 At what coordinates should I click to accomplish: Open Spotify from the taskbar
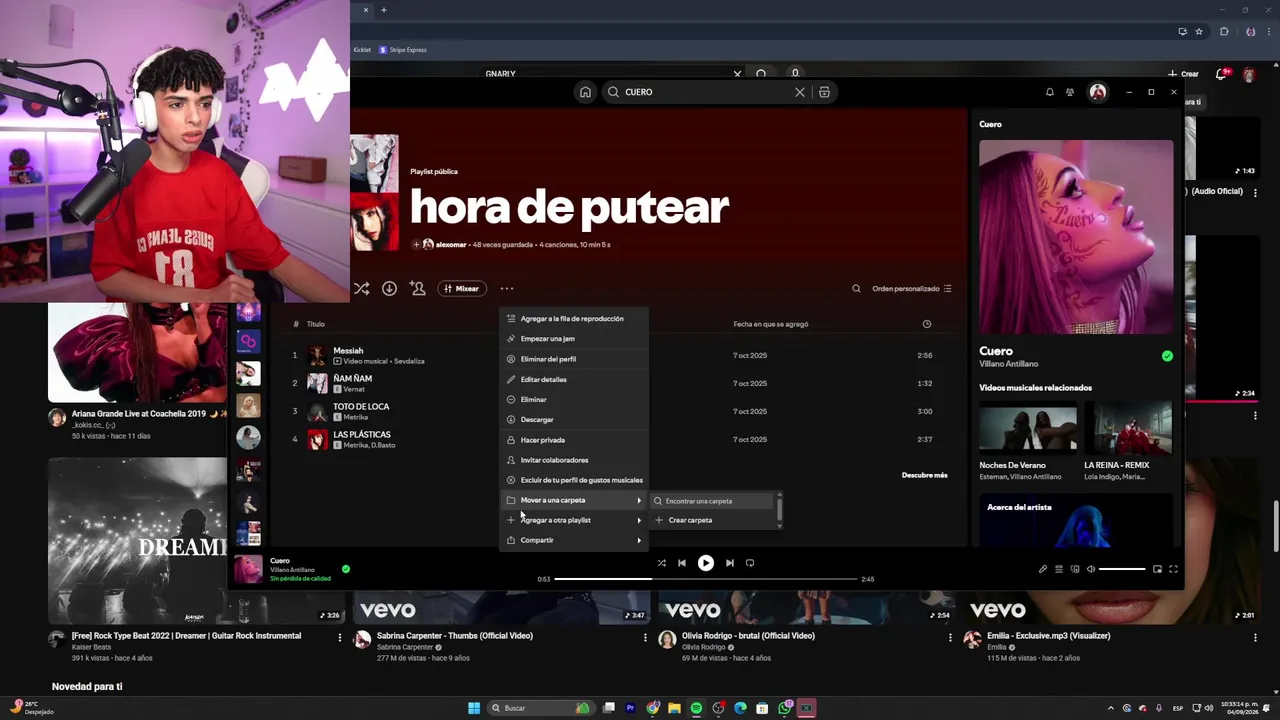coord(696,708)
